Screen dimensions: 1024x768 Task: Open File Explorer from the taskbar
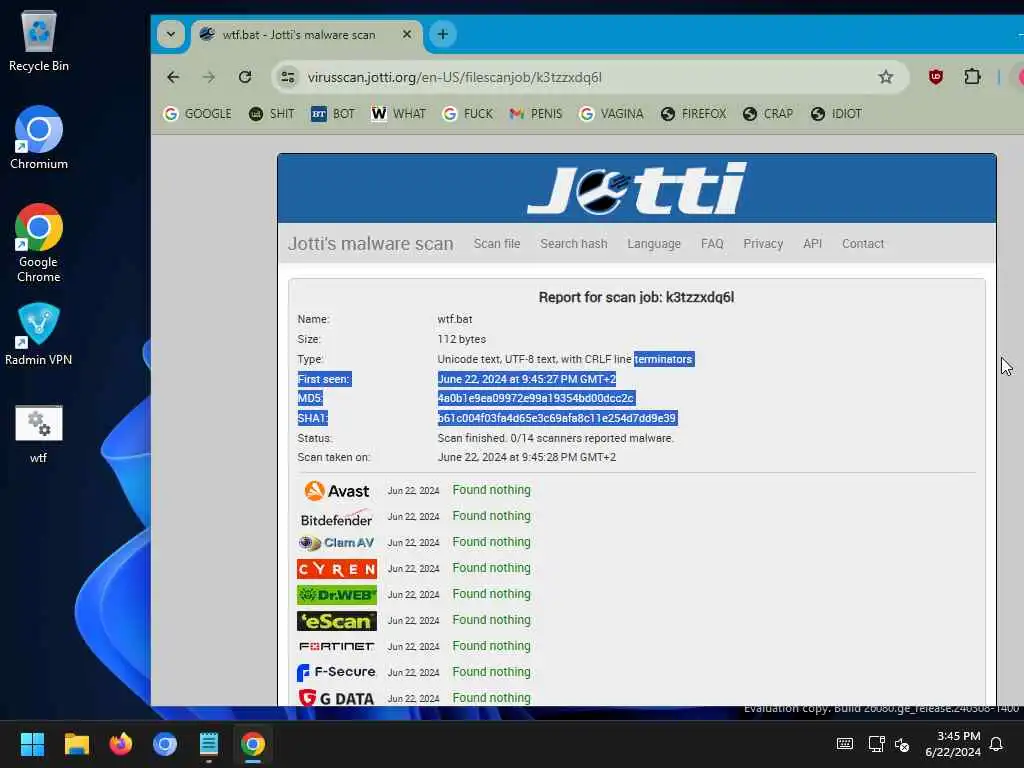[x=76, y=744]
